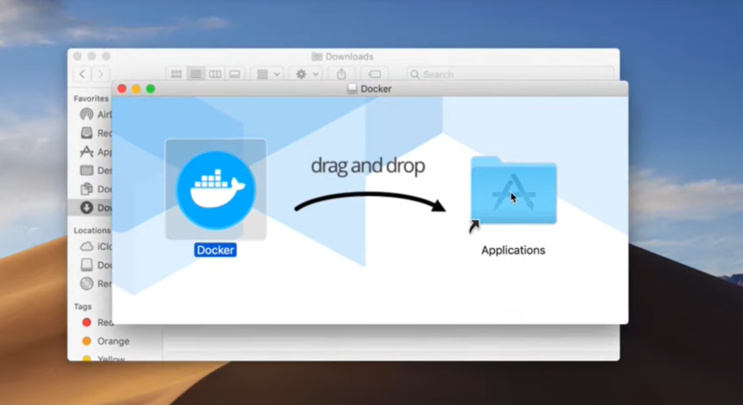This screenshot has height=405, width=743.
Task: Select the Red tag in the sidebar
Action: coord(87,323)
